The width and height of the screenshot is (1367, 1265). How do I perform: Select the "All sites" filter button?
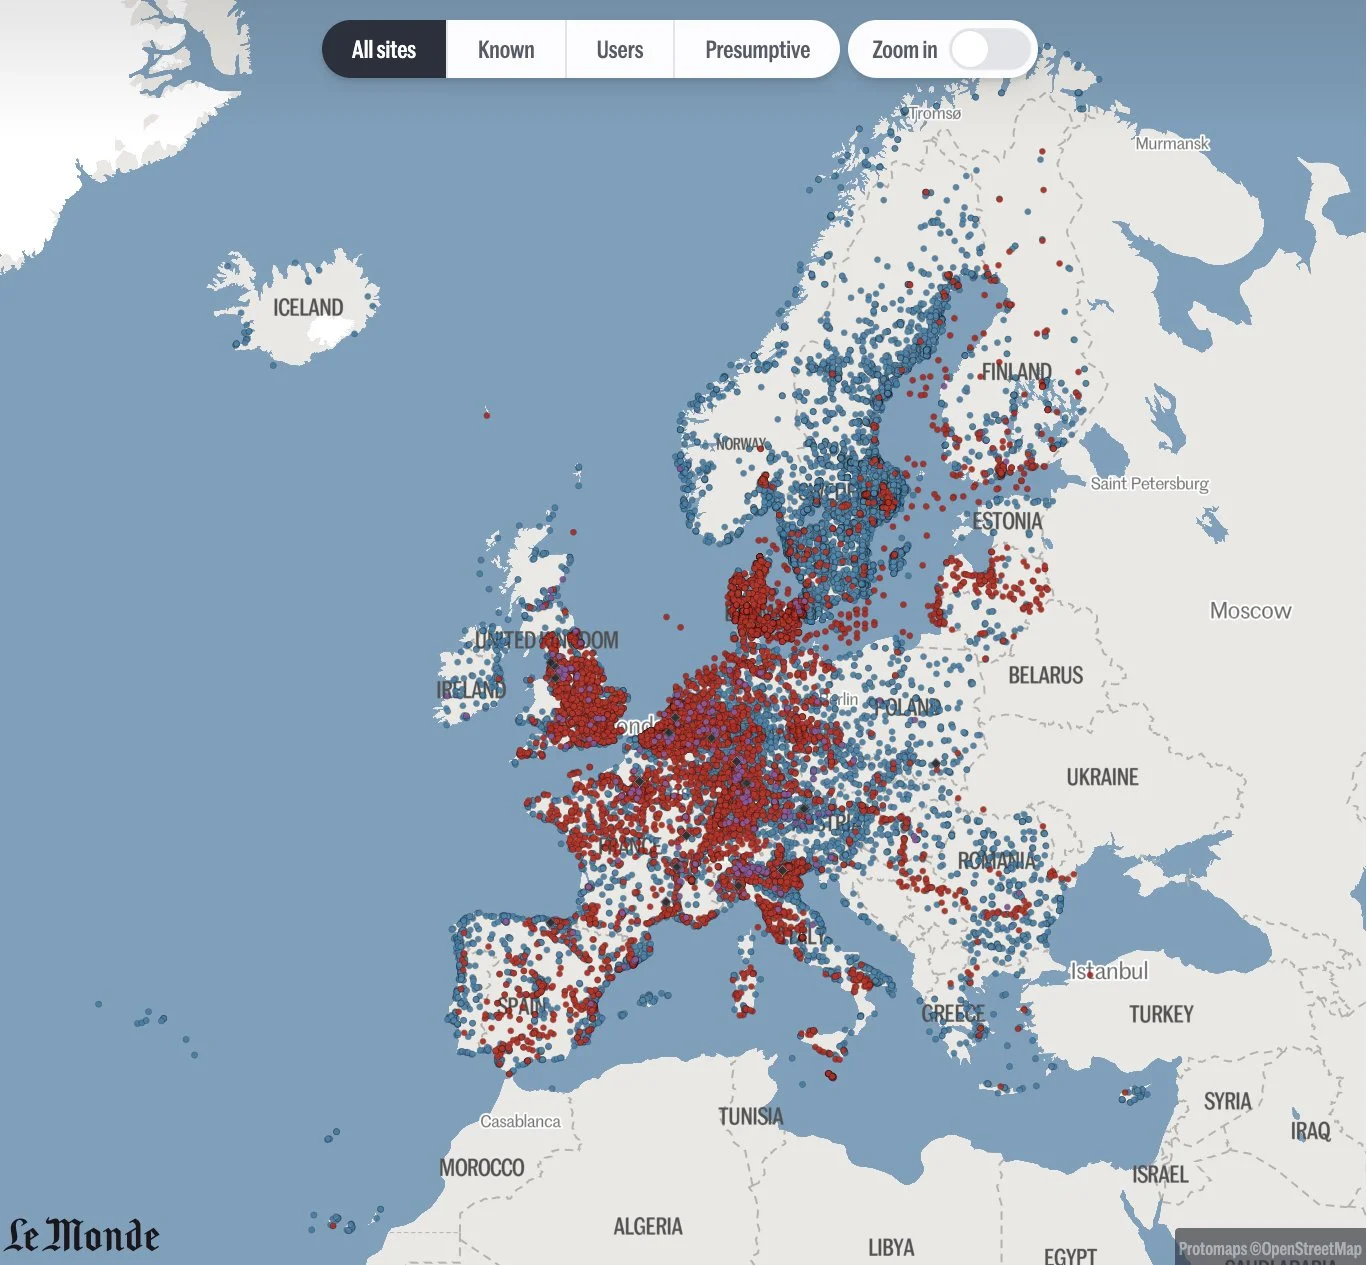point(383,49)
